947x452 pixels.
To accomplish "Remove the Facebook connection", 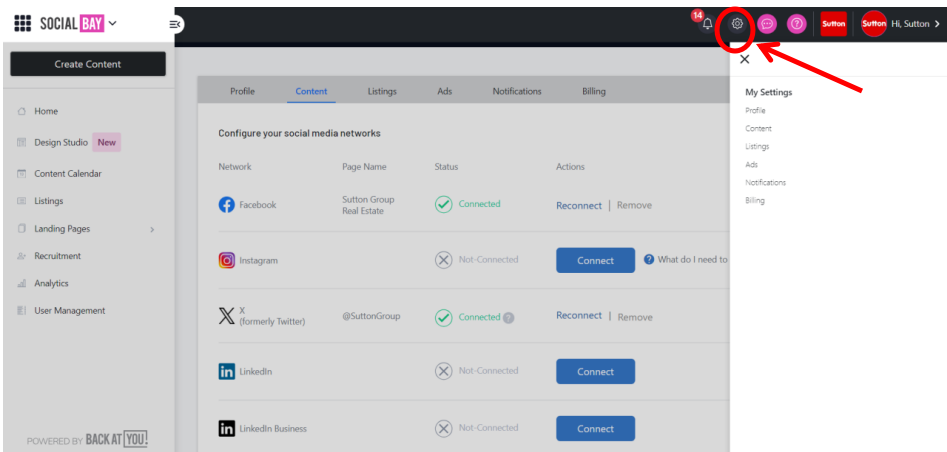I will [x=634, y=205].
